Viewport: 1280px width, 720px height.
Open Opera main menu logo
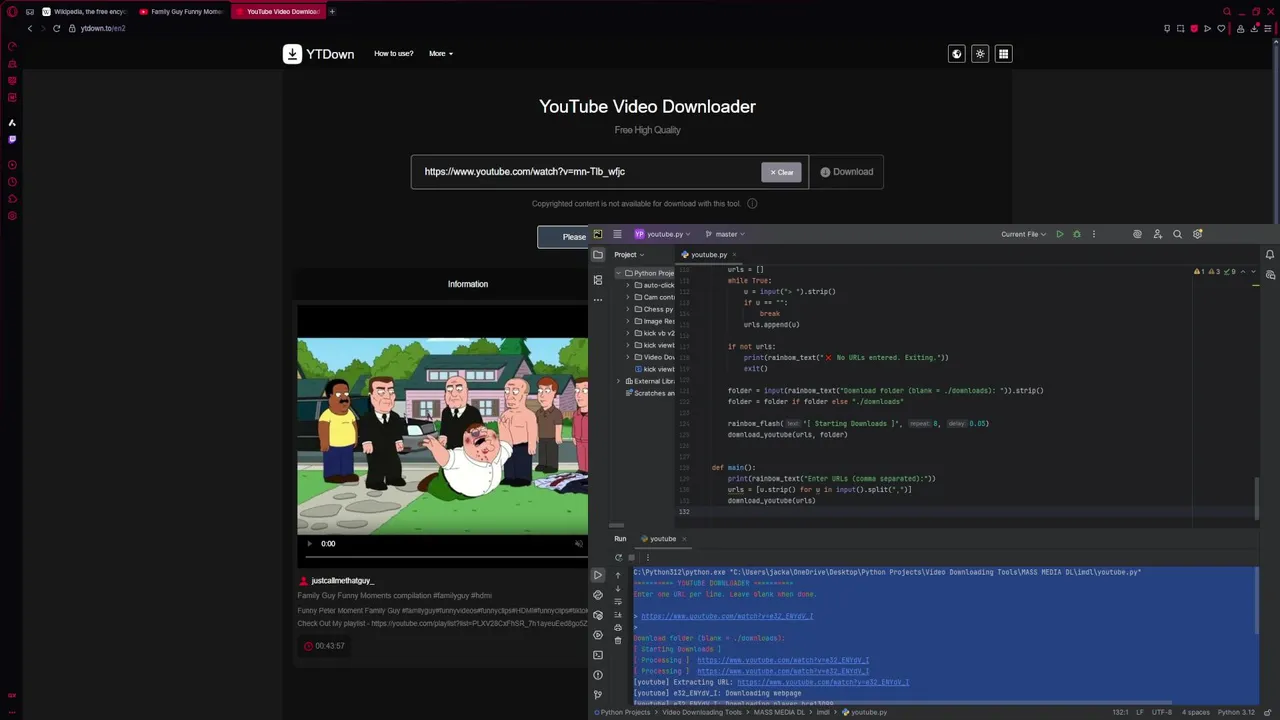click(12, 12)
